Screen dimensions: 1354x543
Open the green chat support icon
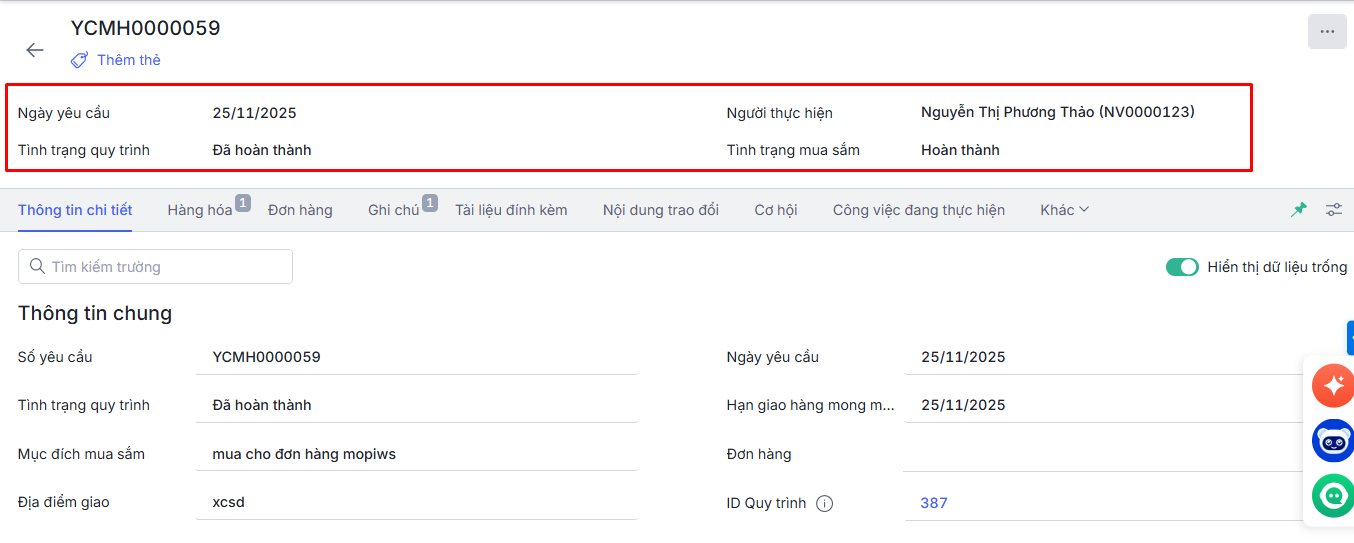click(1333, 495)
